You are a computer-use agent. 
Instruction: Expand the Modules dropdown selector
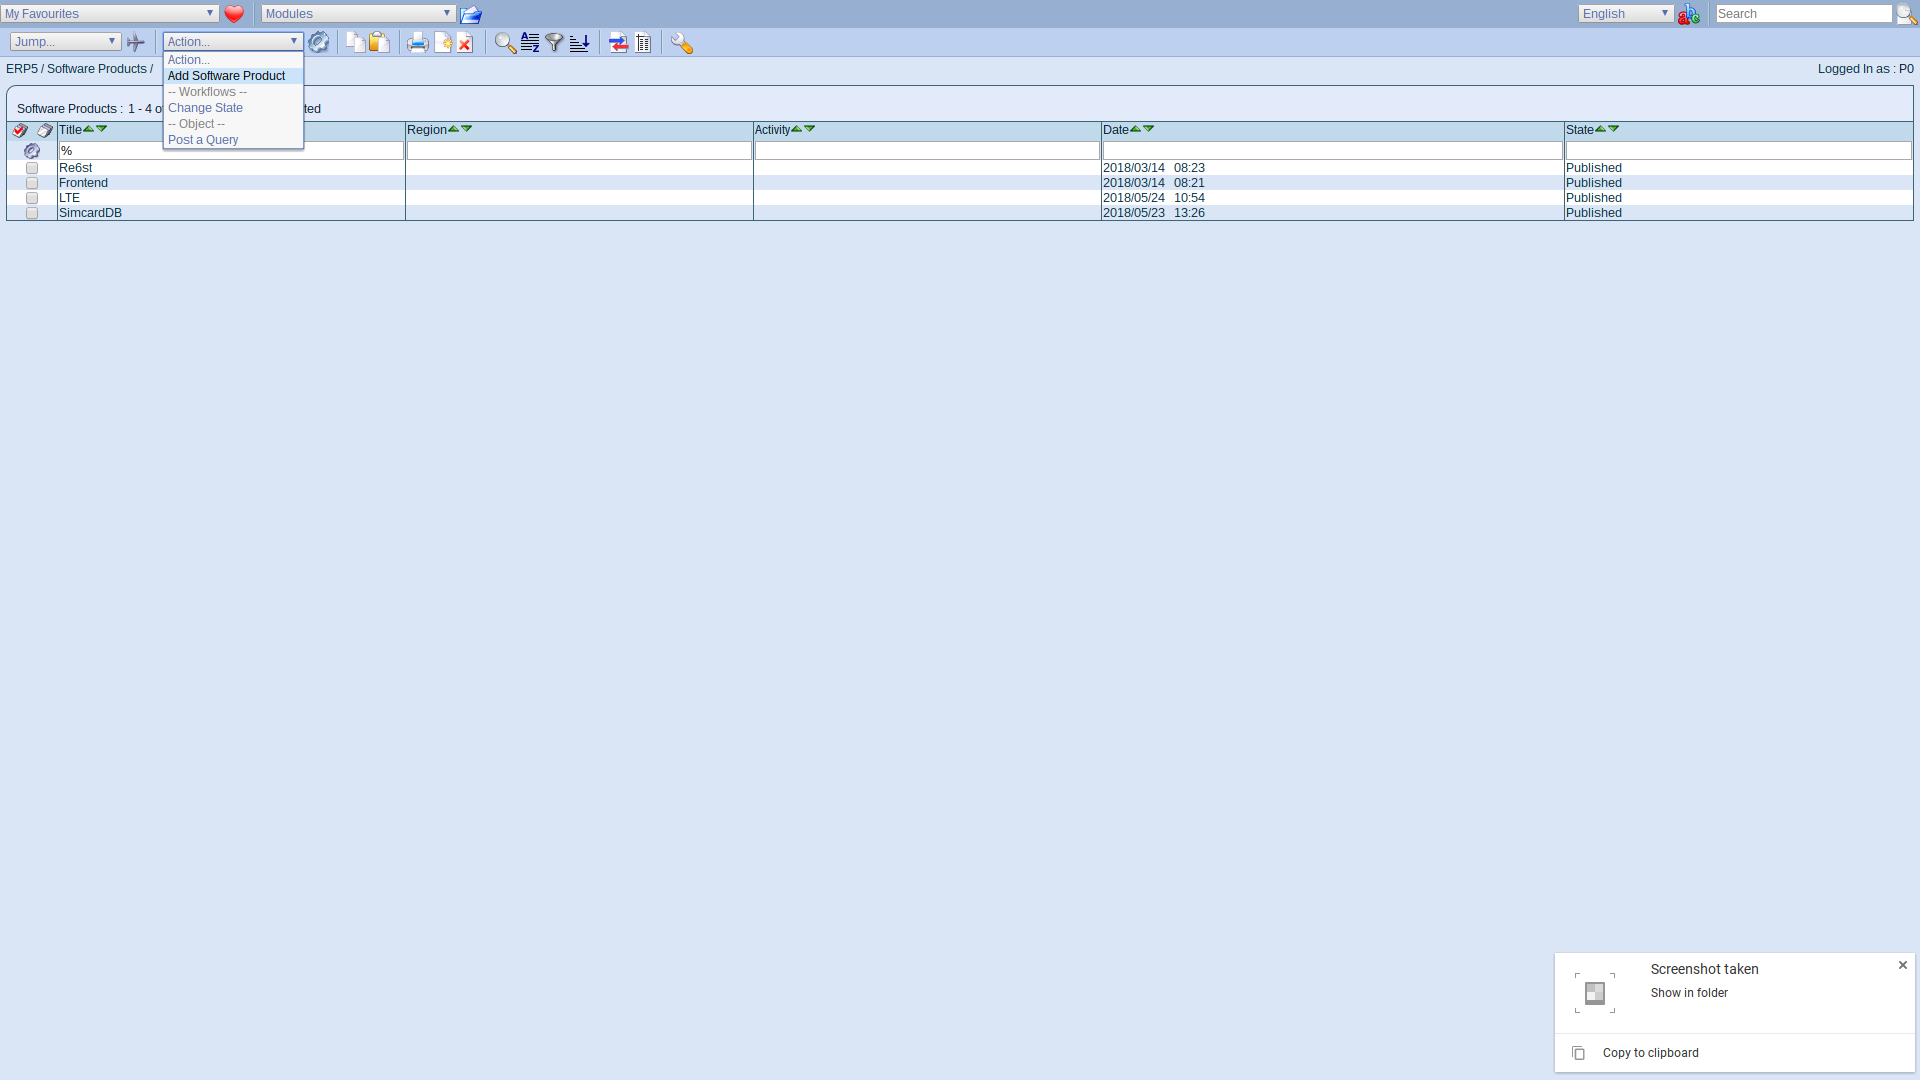point(444,13)
